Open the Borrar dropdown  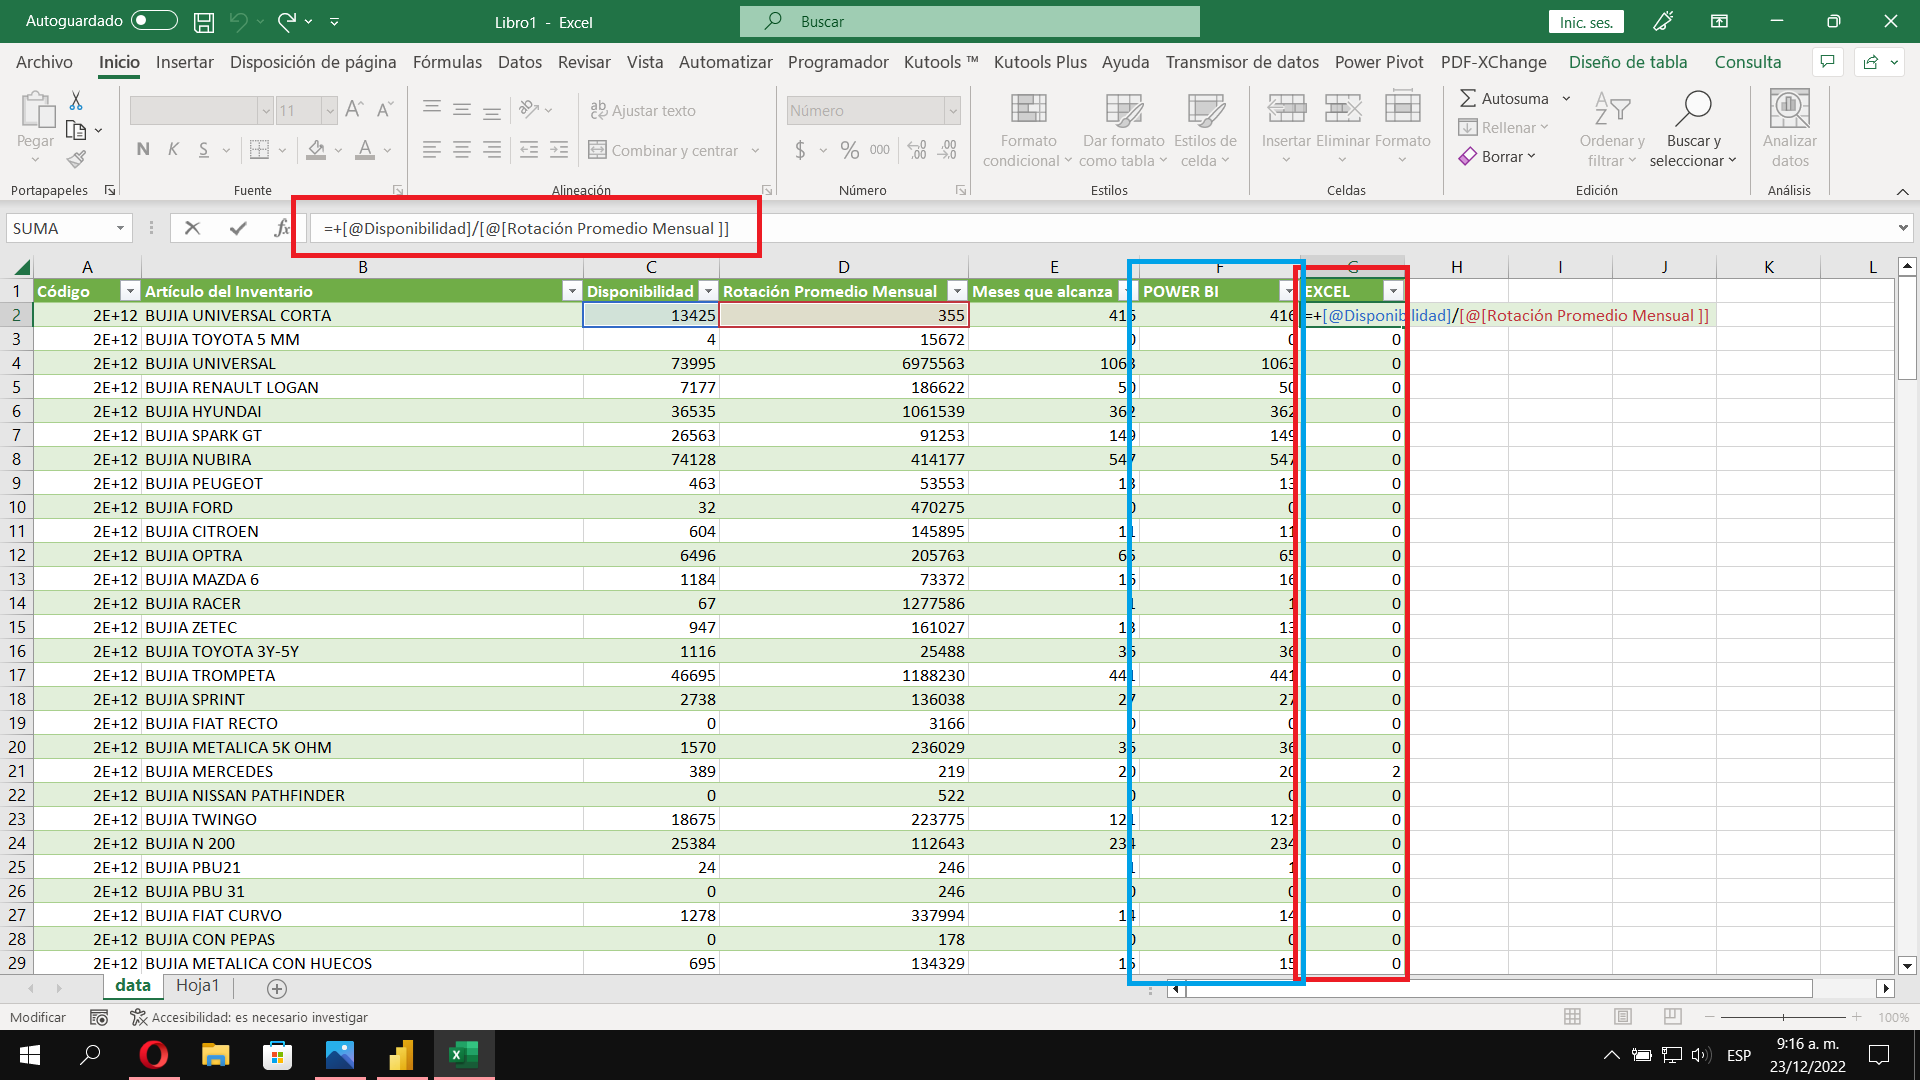1497,157
